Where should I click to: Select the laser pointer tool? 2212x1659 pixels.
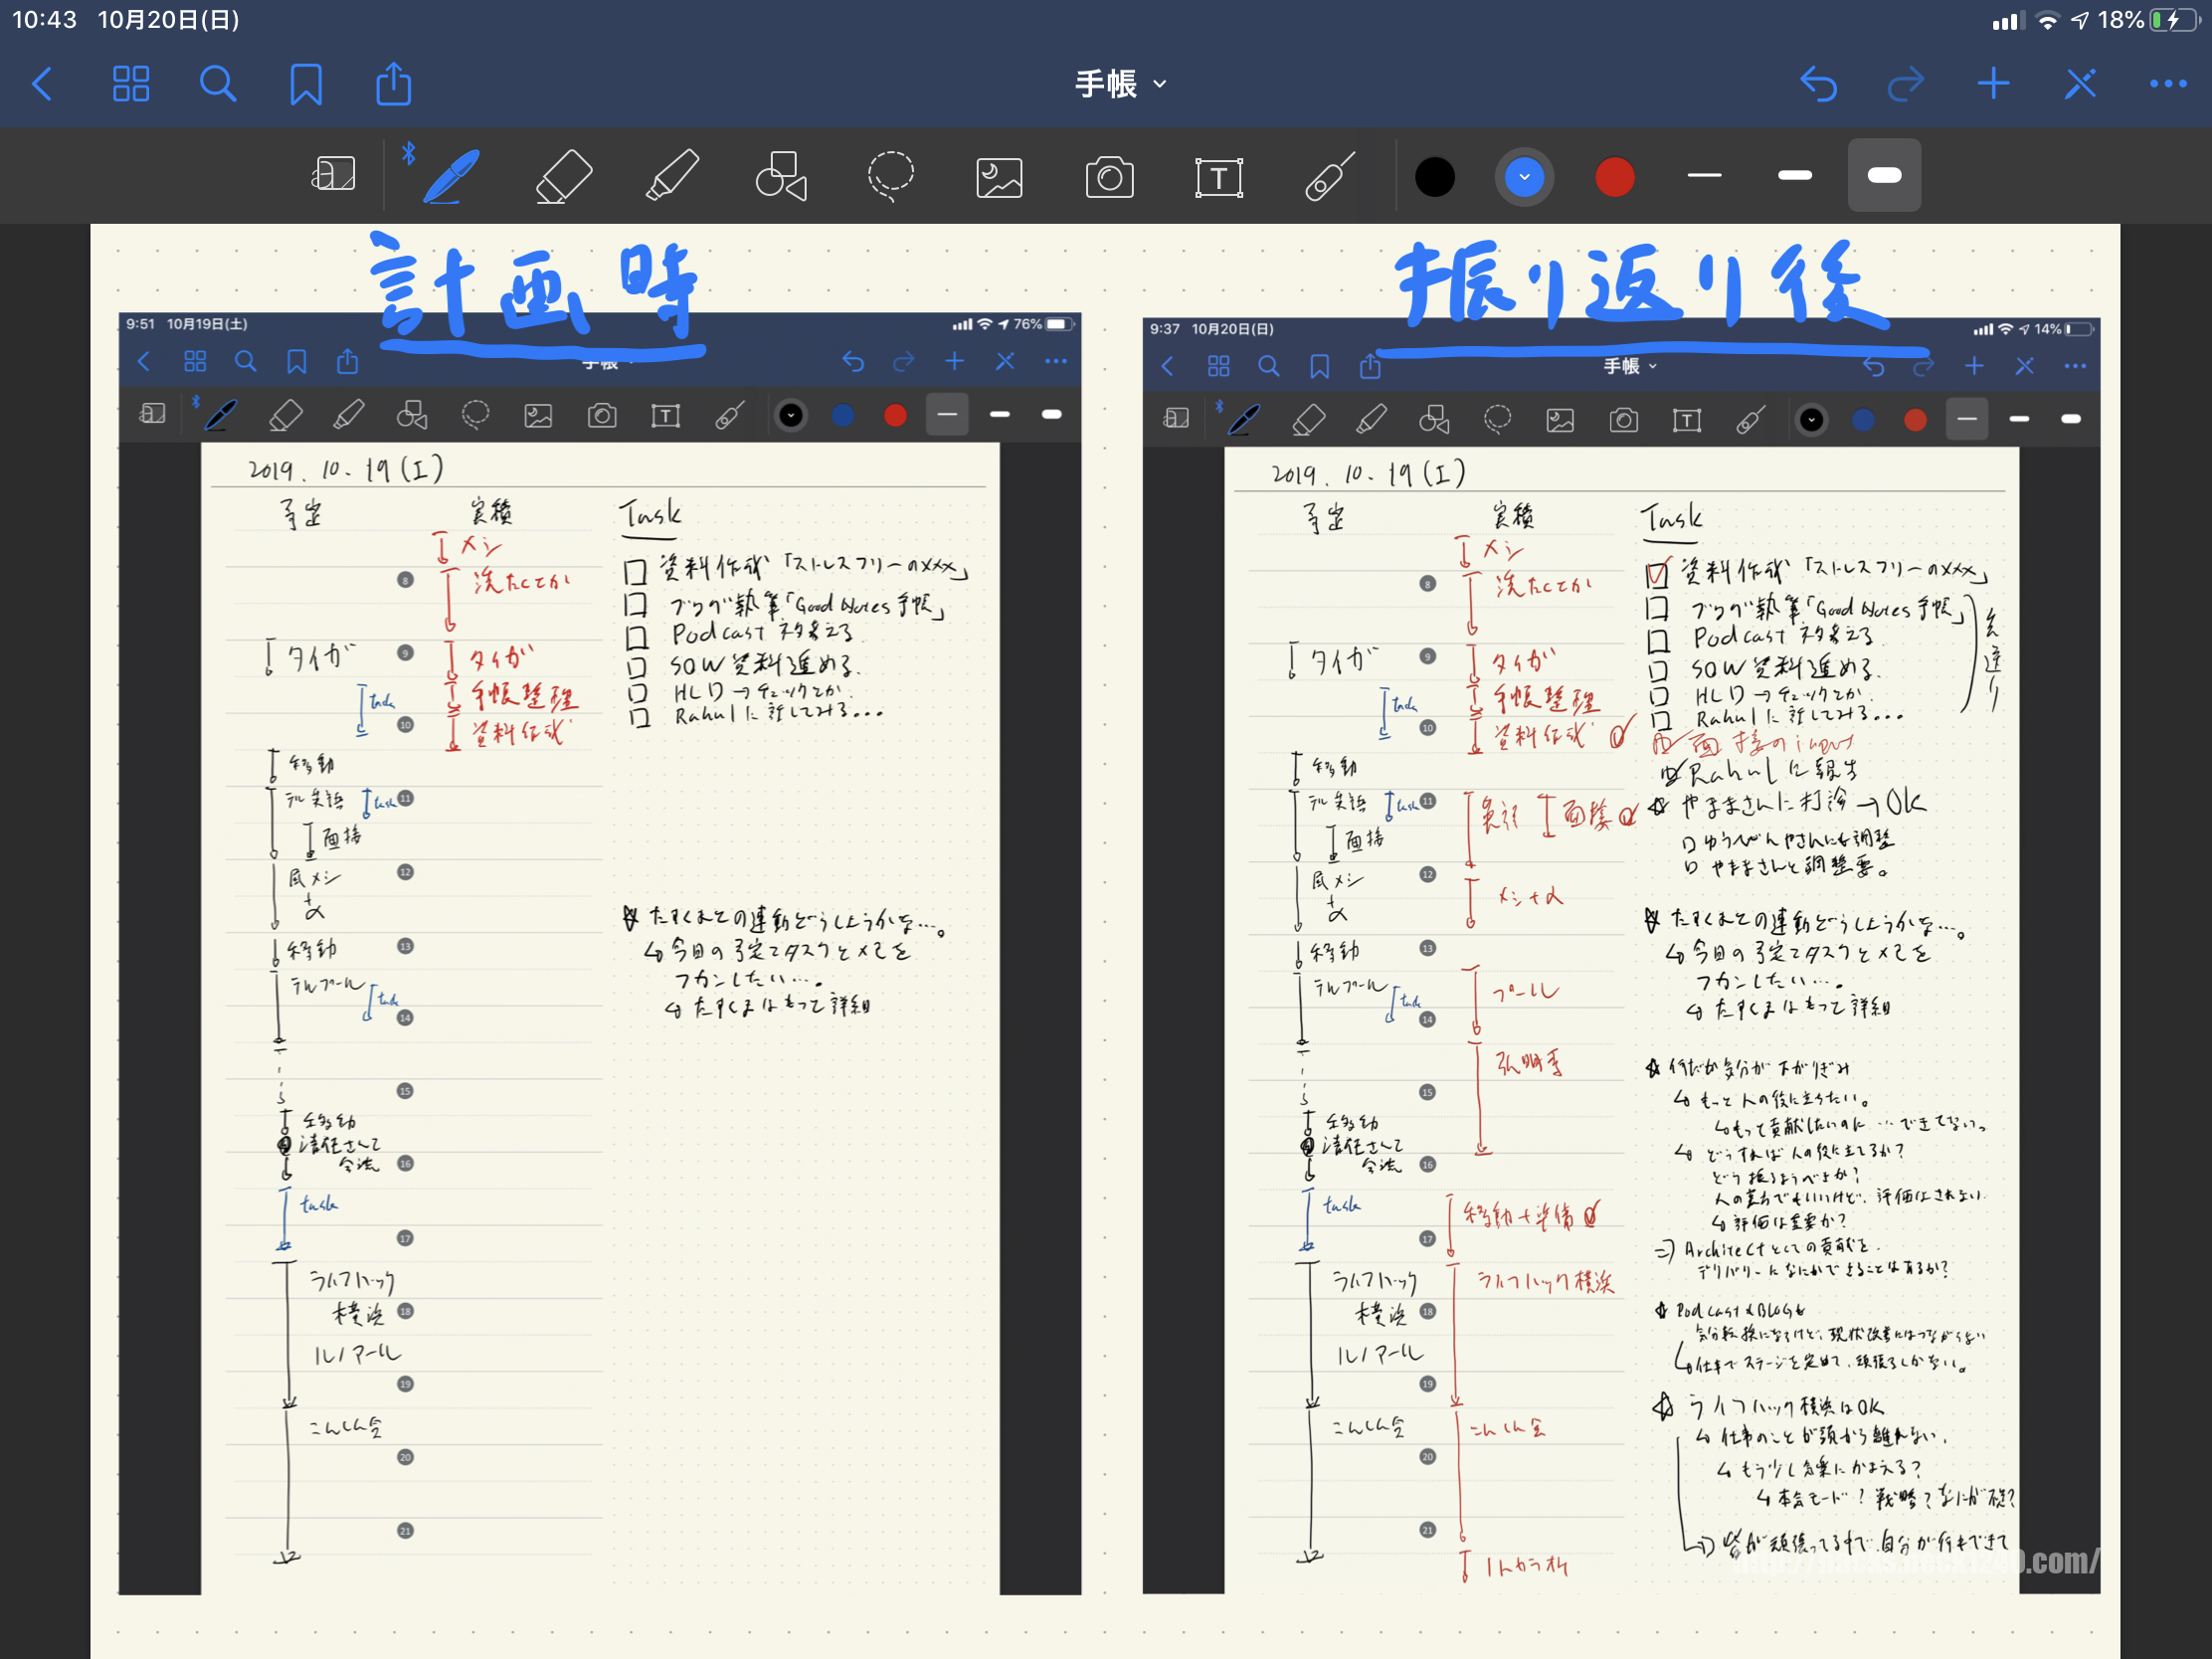pos(1329,175)
